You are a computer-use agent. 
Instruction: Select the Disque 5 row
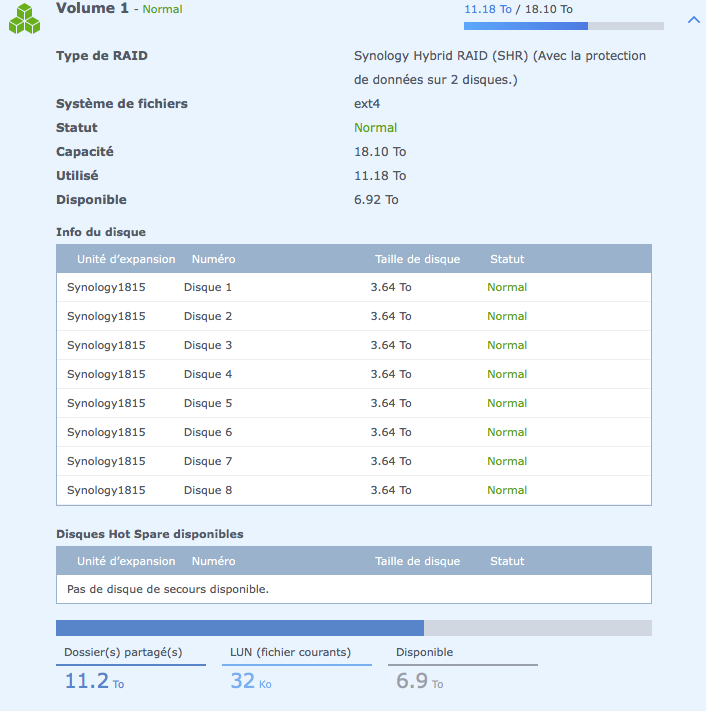(353, 404)
